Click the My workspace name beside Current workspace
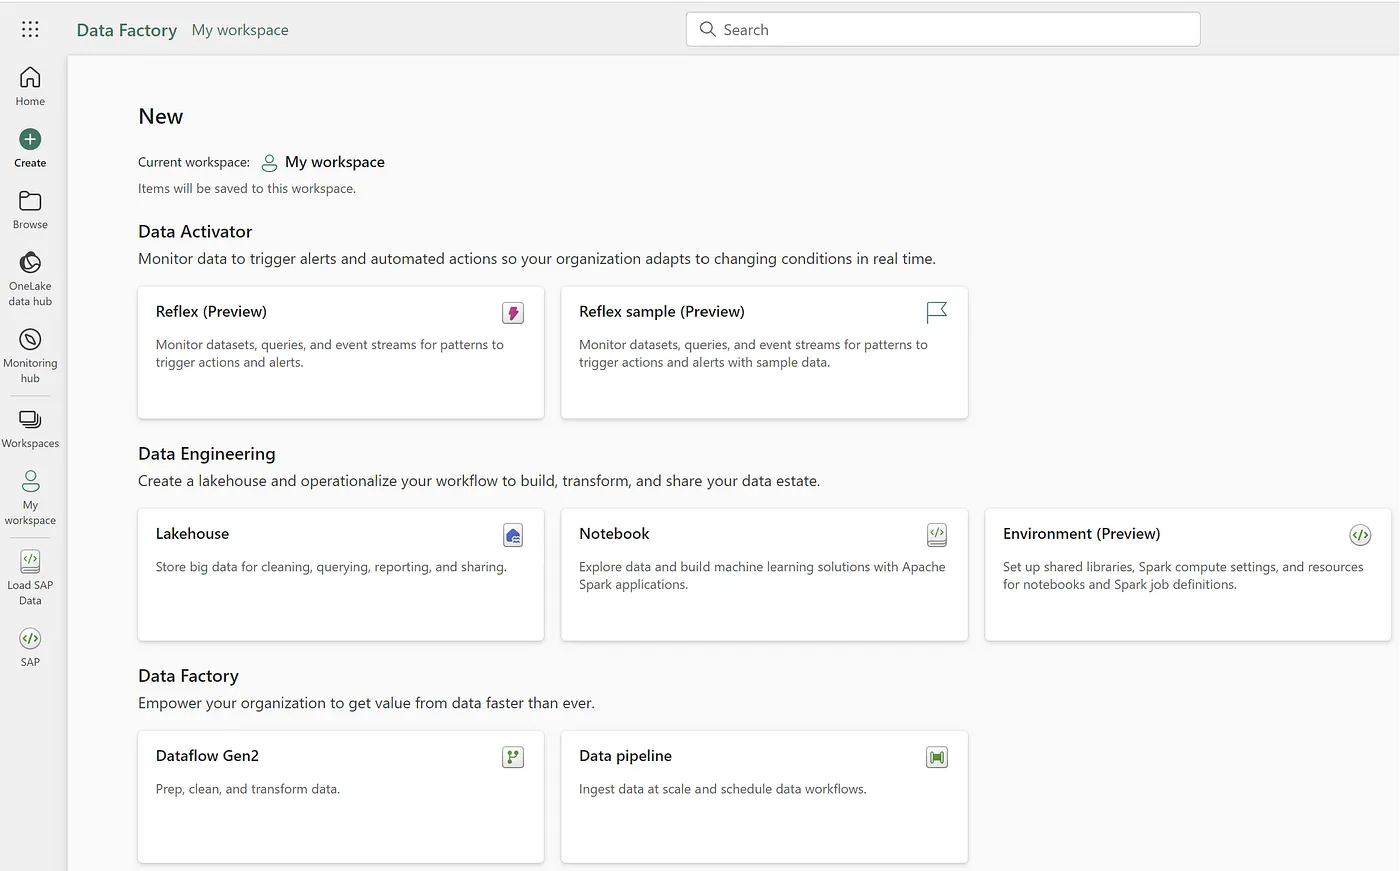The width and height of the screenshot is (1400, 871). click(335, 162)
